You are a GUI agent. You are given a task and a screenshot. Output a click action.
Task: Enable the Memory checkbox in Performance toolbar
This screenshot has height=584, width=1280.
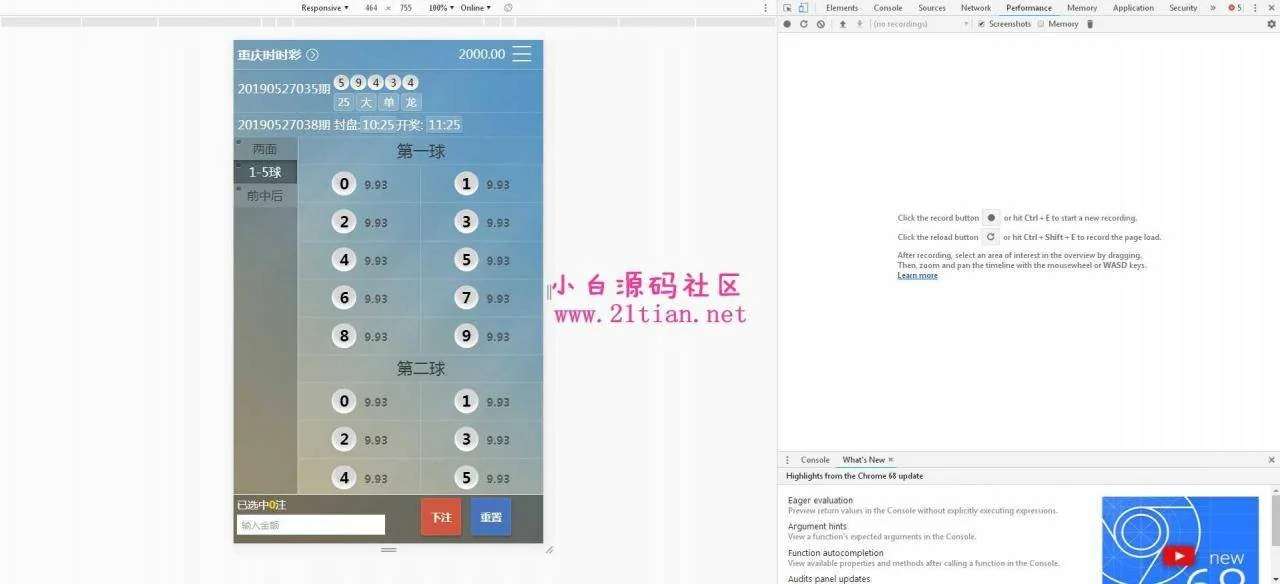1041,24
